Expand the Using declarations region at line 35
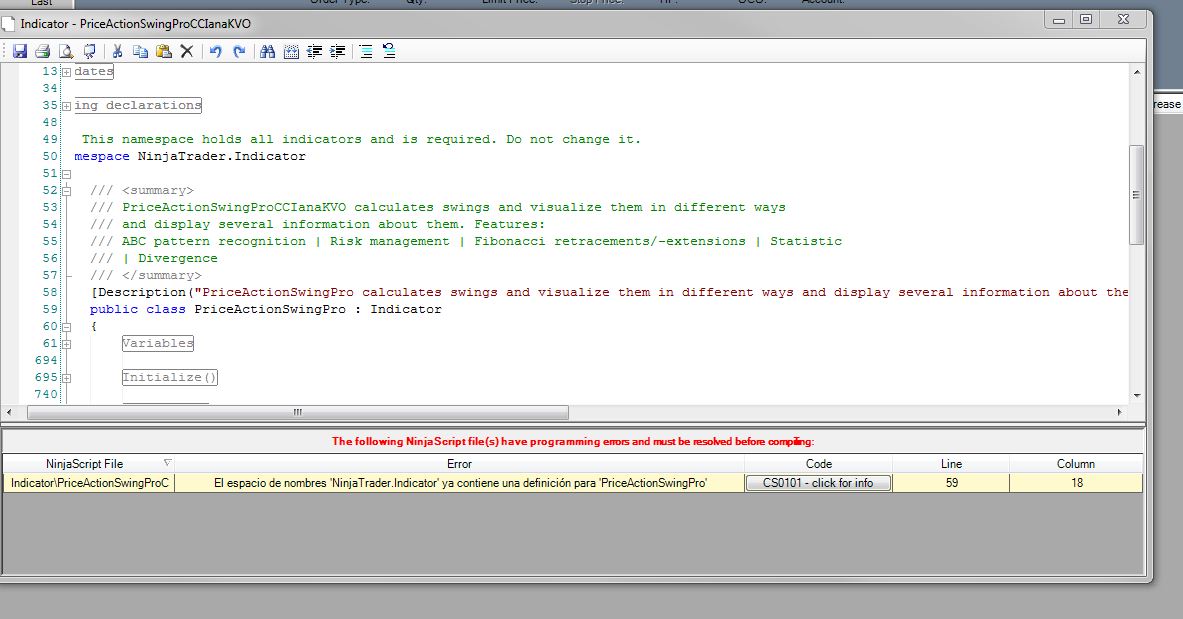Viewport: 1183px width, 619px height. 66,106
